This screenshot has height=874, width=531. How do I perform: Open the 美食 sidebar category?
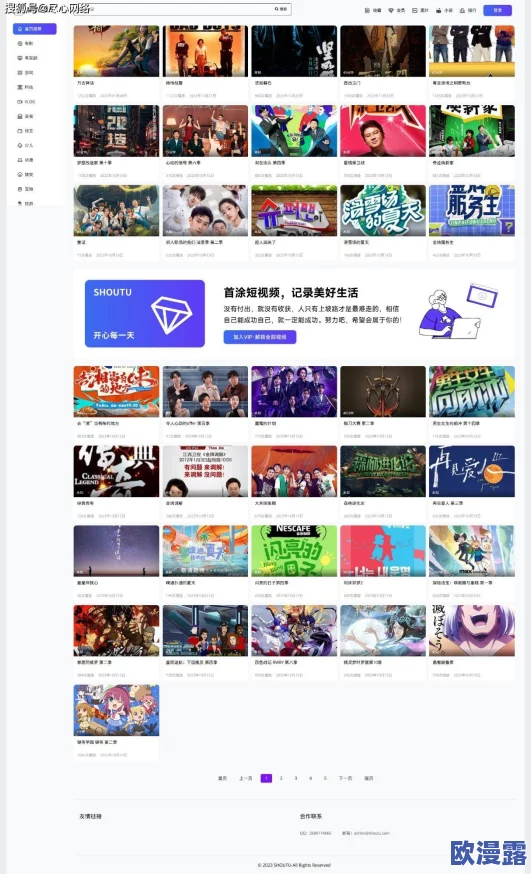coord(26,116)
